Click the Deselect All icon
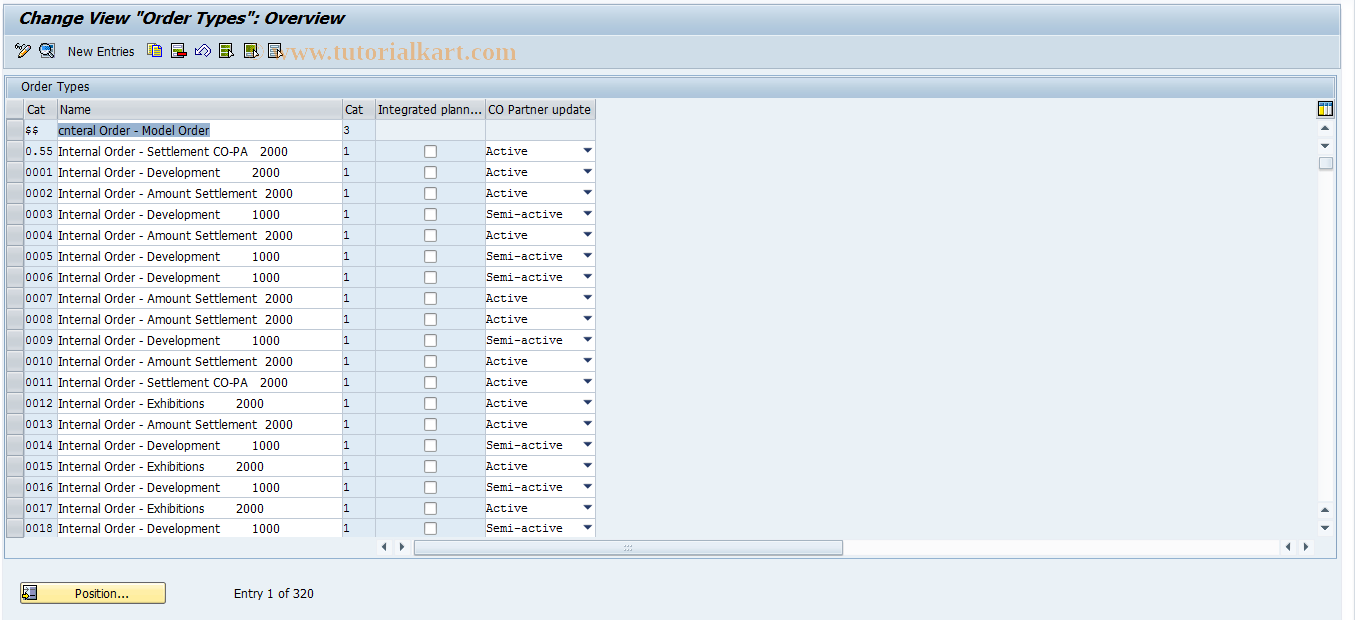 275,51
